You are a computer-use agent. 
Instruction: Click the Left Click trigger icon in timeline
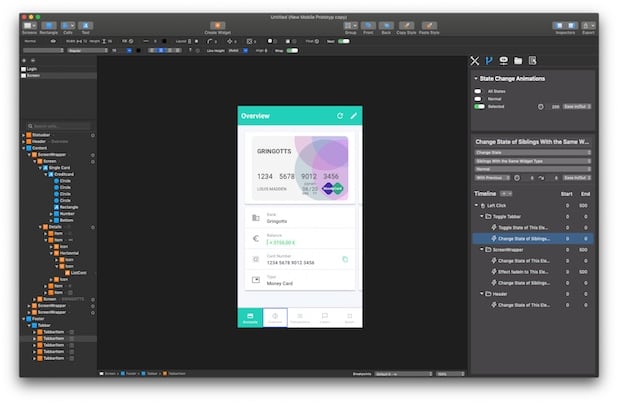pos(483,206)
